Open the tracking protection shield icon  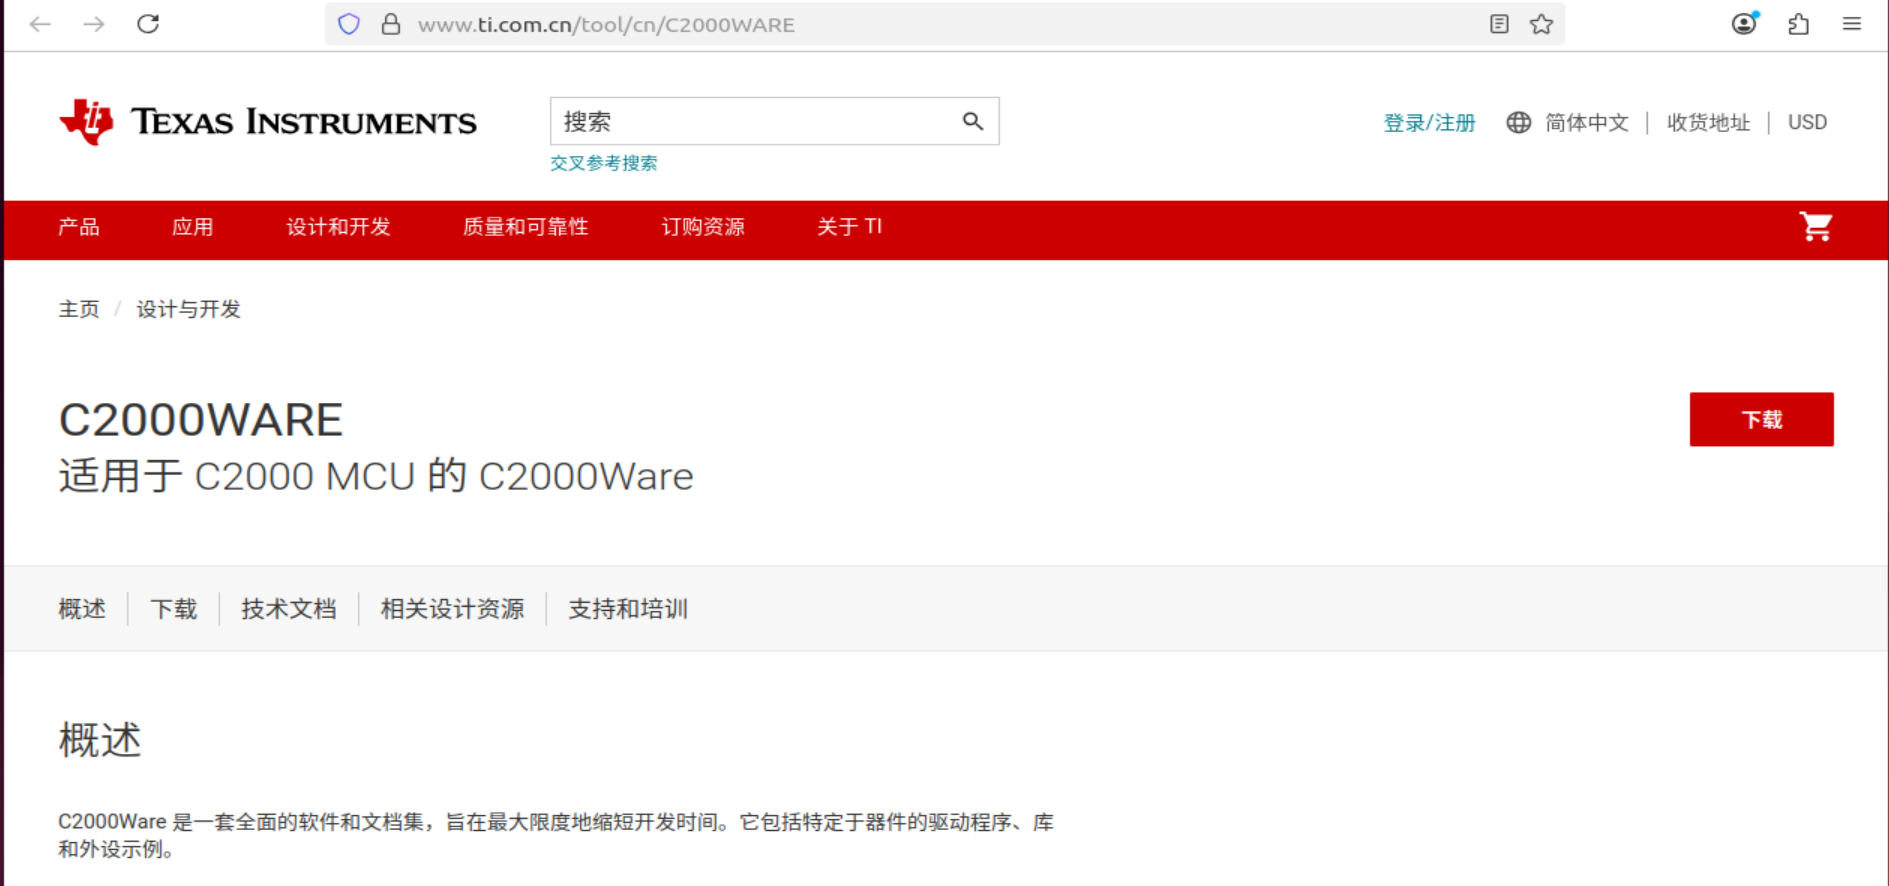point(349,24)
